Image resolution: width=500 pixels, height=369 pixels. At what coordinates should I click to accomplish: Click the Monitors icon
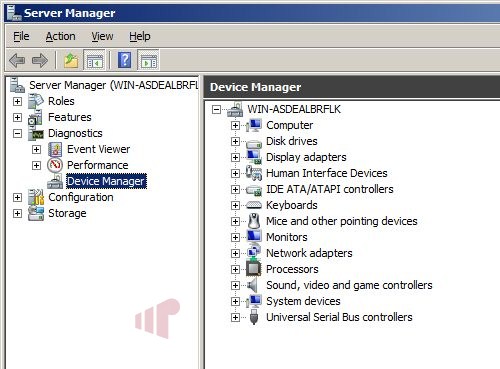tap(254, 237)
